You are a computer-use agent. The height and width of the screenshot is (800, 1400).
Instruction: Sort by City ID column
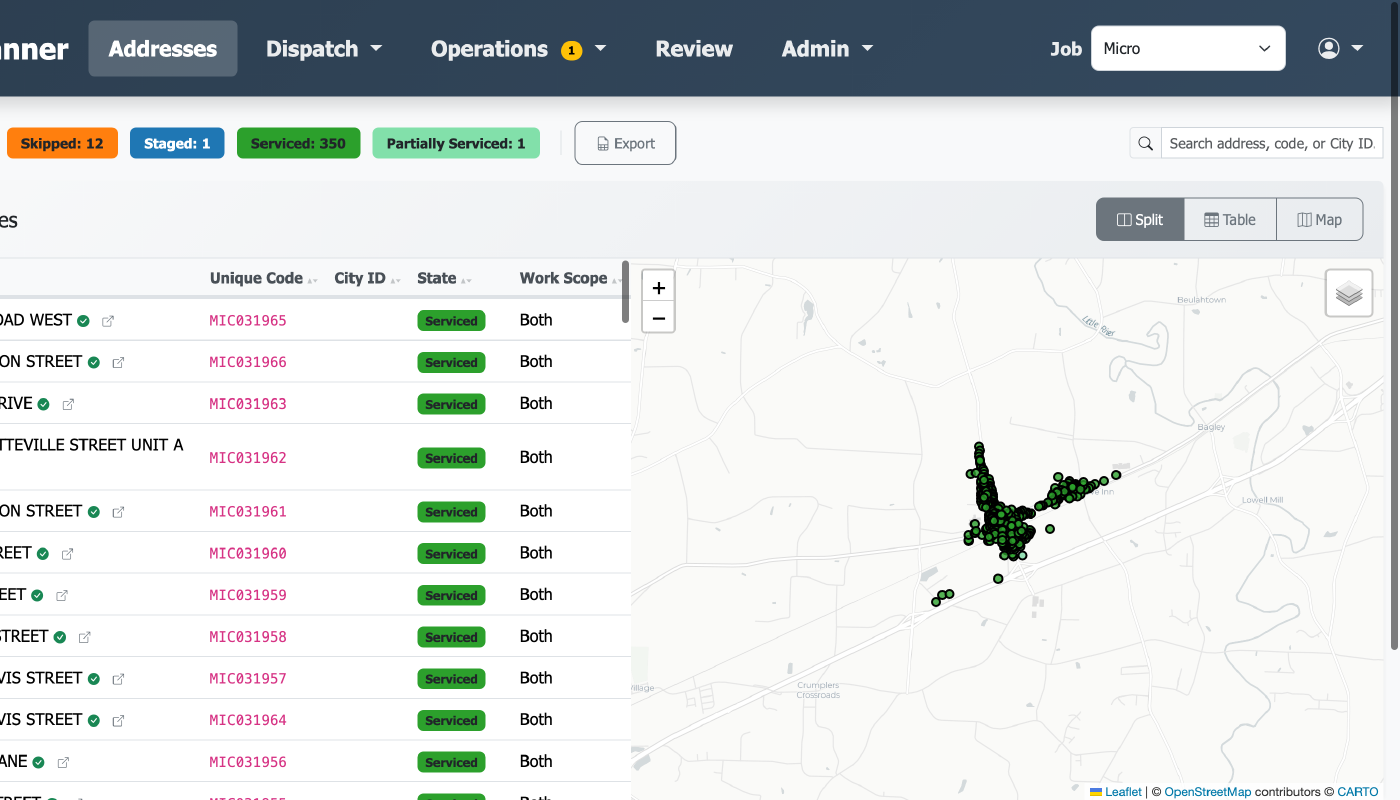pyautogui.click(x=367, y=279)
